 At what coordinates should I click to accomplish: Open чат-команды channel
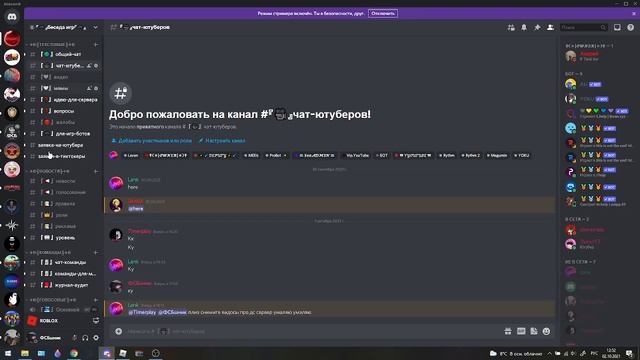pyautogui.click(x=64, y=262)
